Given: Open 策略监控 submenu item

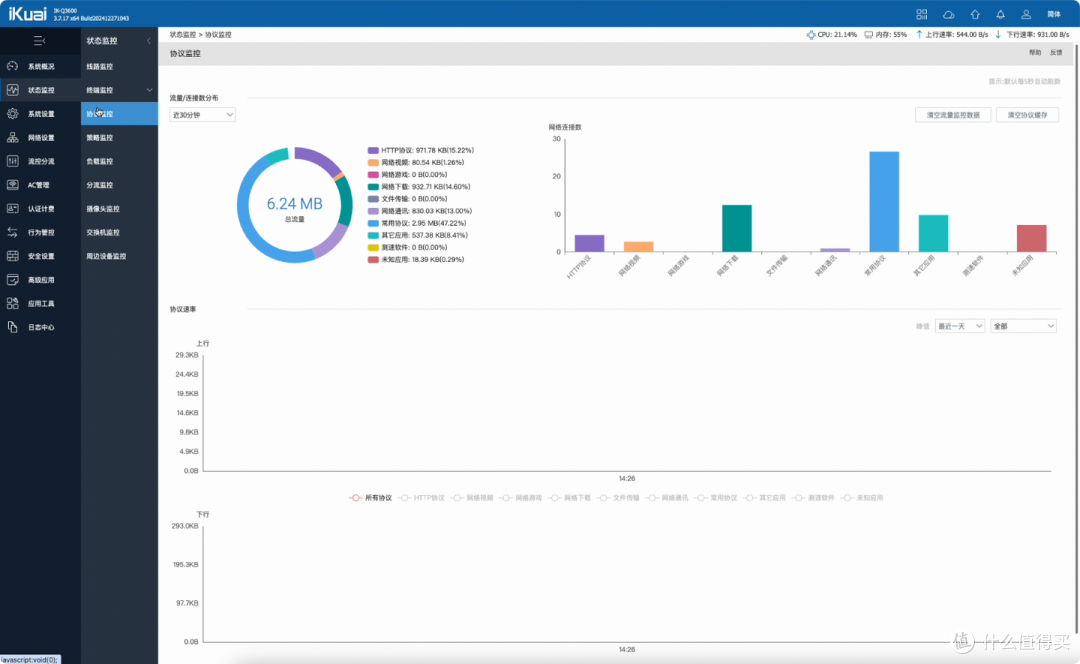Looking at the screenshot, I should pos(100,138).
